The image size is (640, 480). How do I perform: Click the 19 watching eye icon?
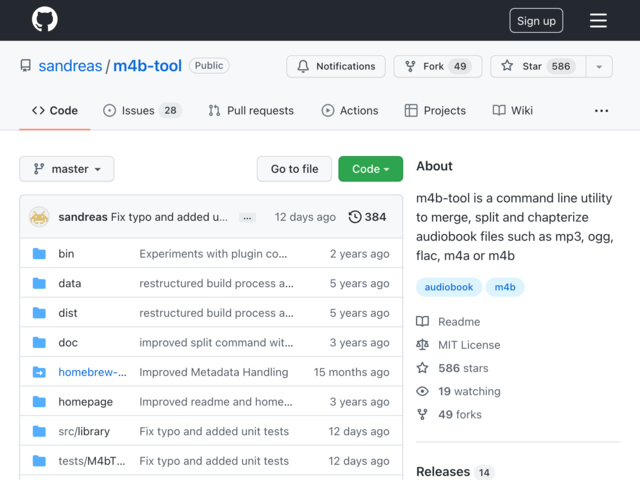click(422, 391)
